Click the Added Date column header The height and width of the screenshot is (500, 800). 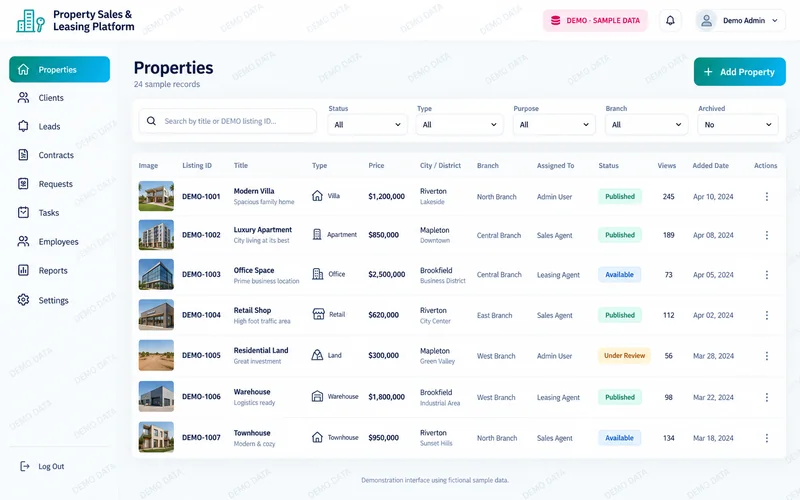[710, 165]
